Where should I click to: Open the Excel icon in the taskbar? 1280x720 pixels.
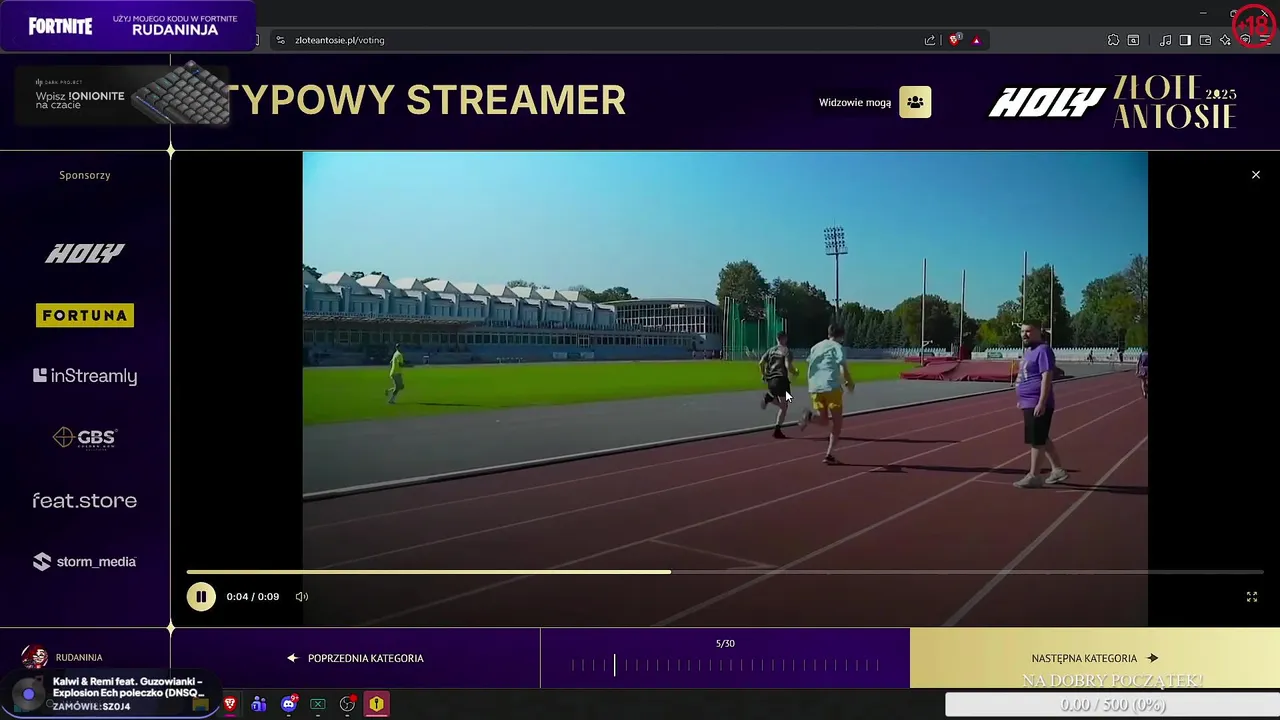click(x=318, y=704)
